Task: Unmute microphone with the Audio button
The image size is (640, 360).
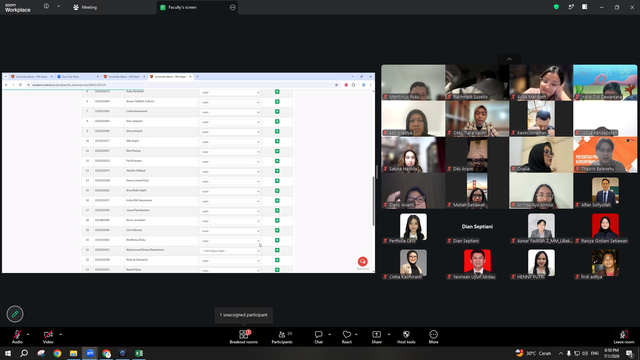Action: [17, 337]
